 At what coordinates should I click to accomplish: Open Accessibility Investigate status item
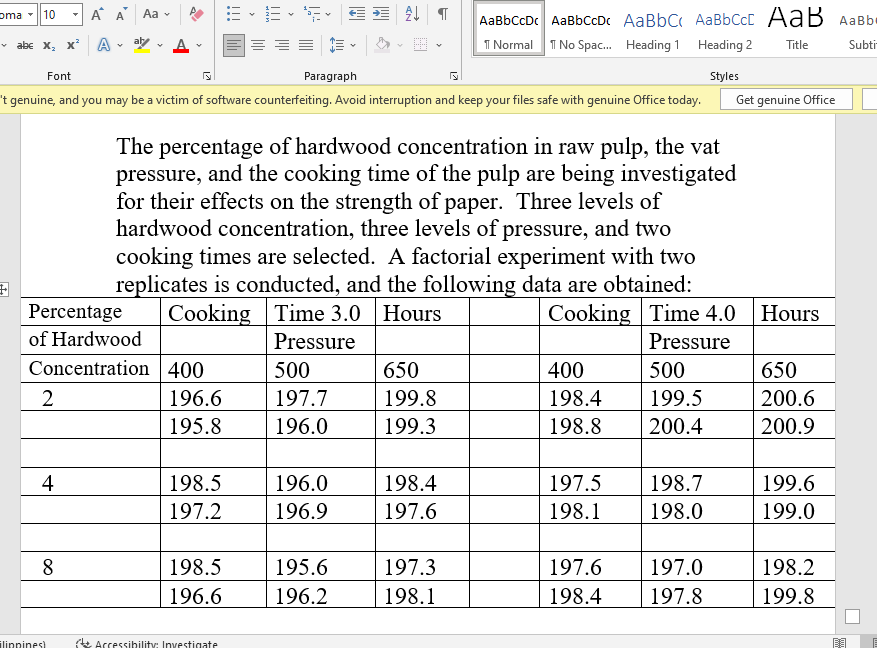tap(147, 644)
